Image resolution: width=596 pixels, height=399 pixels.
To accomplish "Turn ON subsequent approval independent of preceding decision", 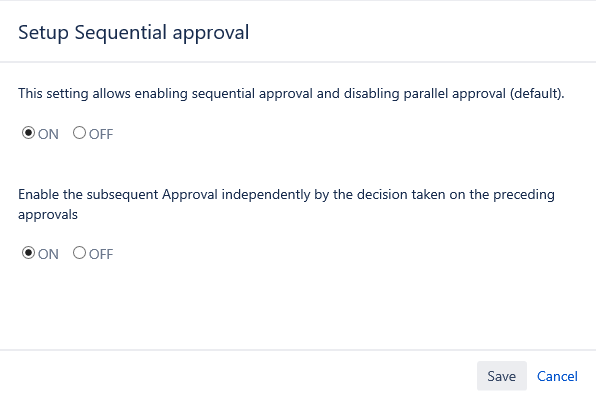I will [29, 253].
